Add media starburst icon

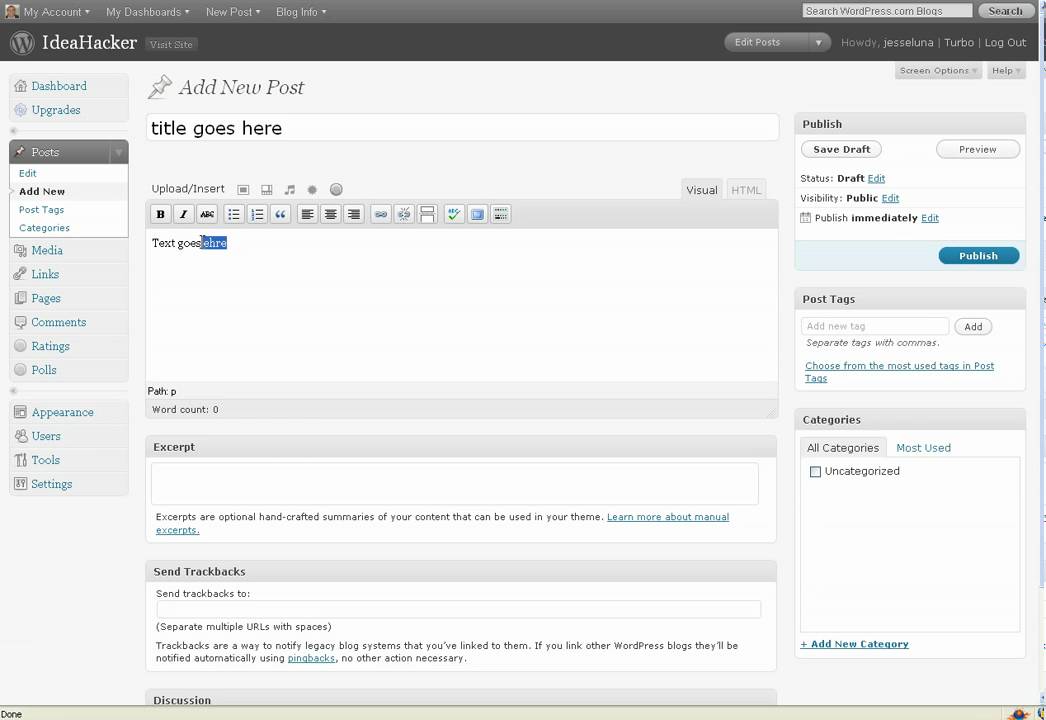[312, 190]
